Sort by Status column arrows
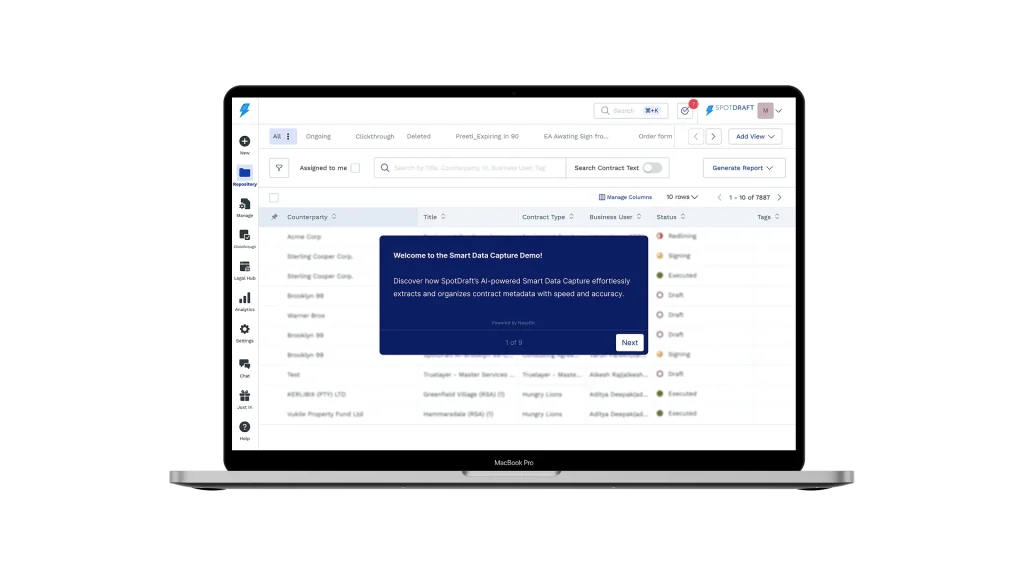Screen dimensions: 1024x576 (683, 217)
